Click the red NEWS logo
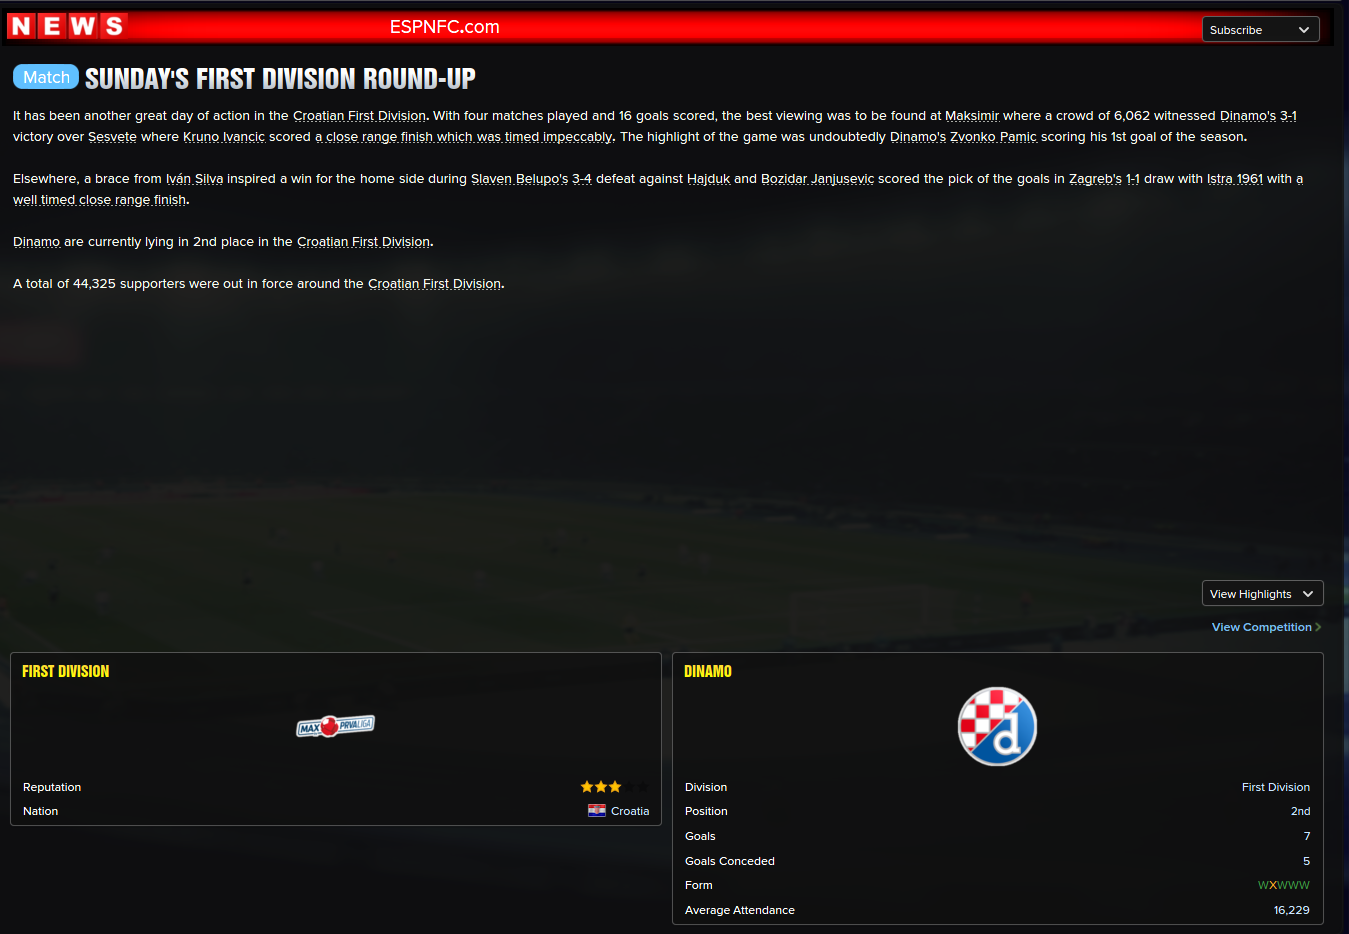 pyautogui.click(x=67, y=26)
